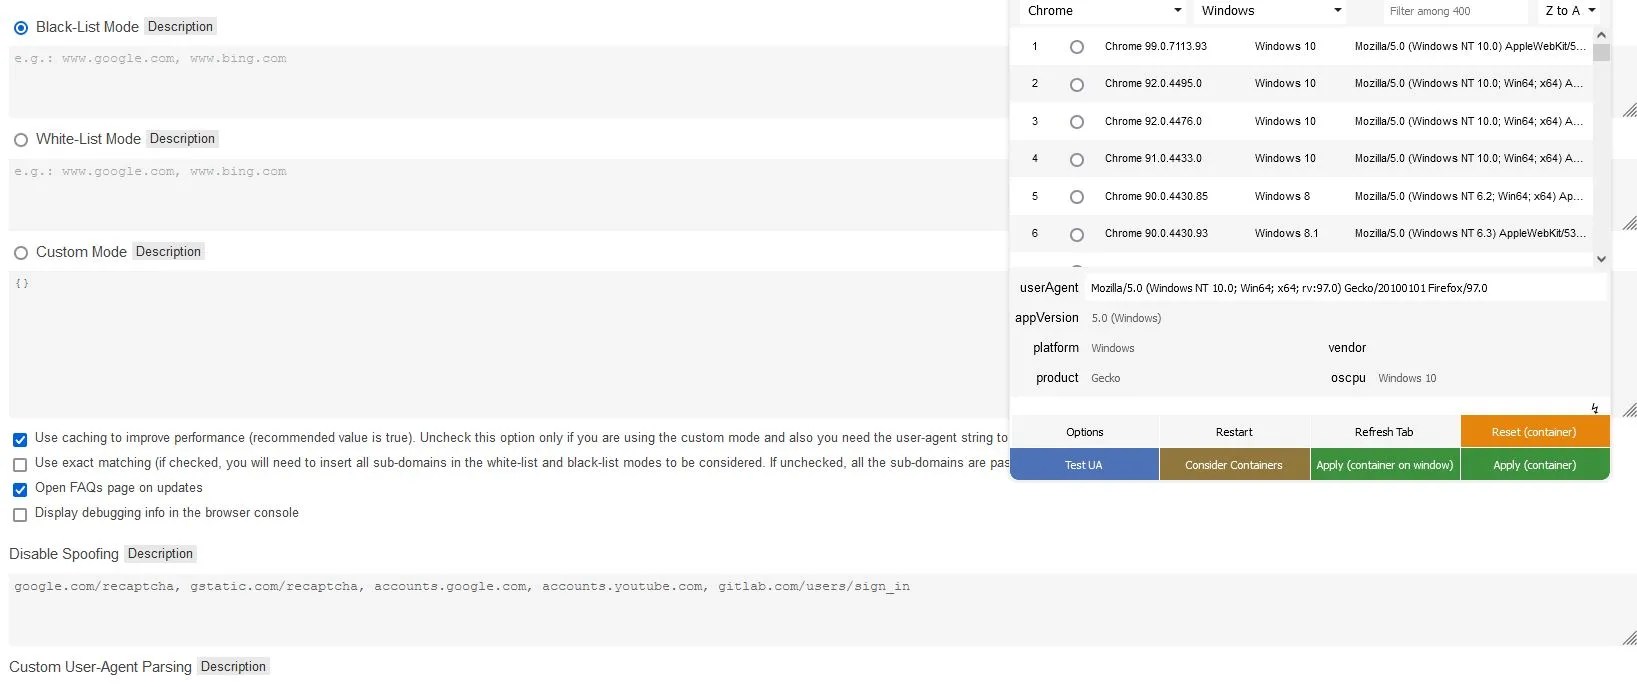Screen dimensions: 1637x687
Task: Open the Z to A sort dropdown
Action: pos(1568,11)
